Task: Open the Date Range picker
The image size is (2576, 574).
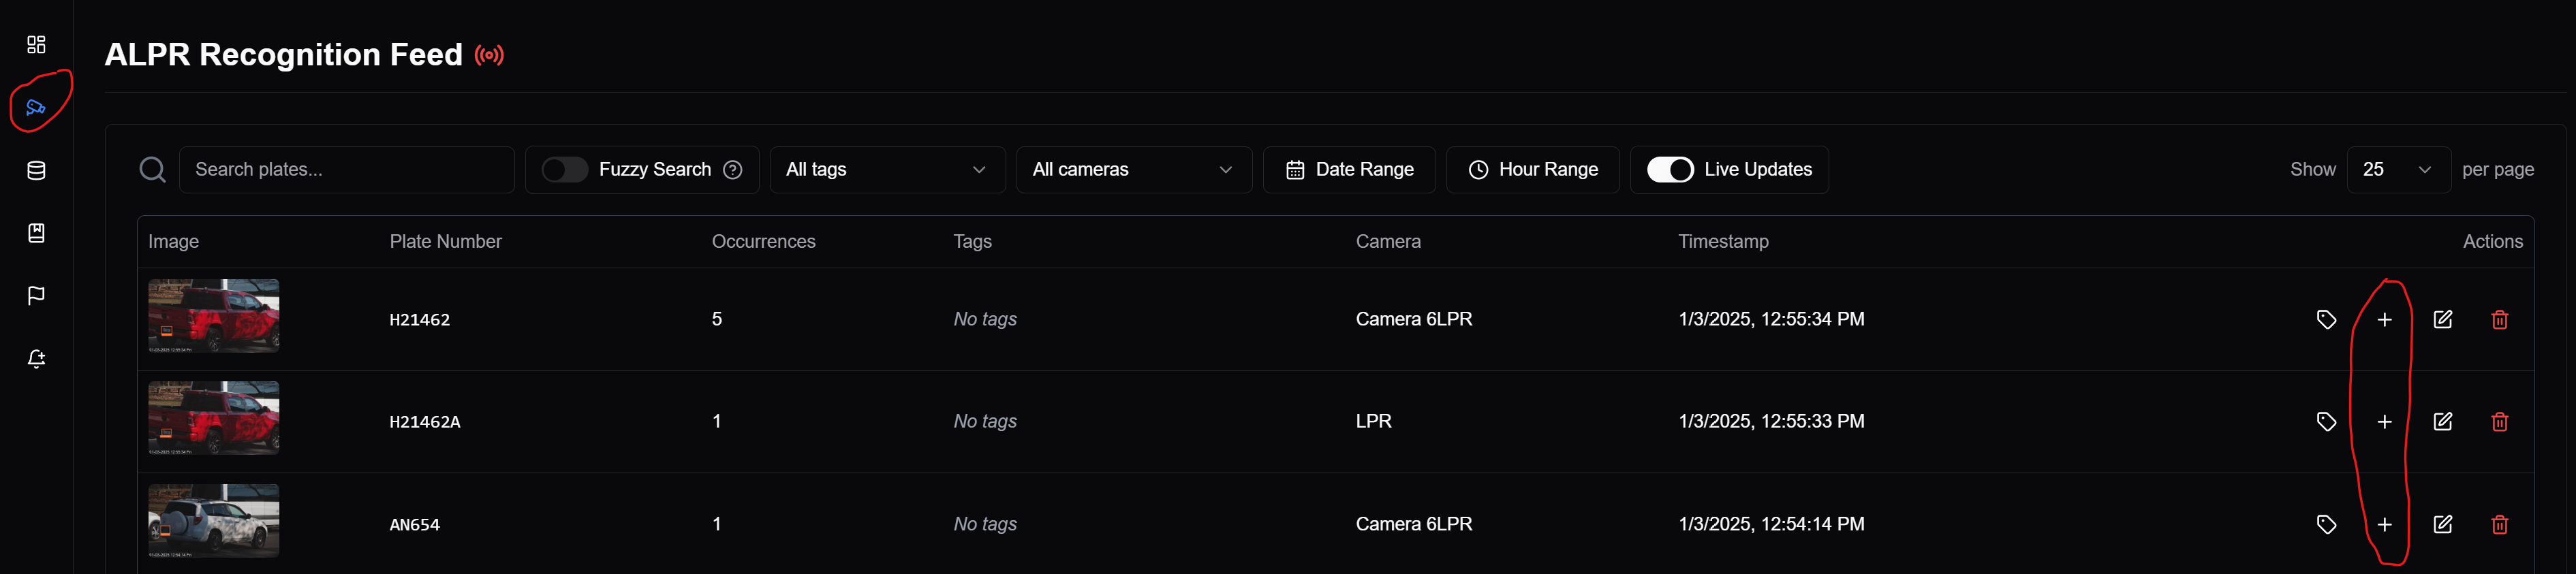Action: 1349,170
